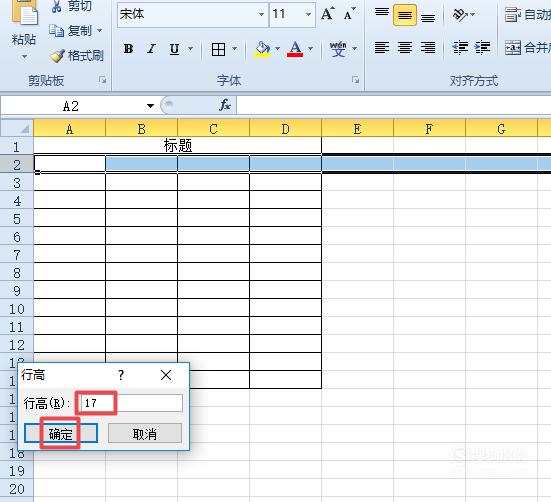The image size is (551, 502).
Task: Select row 2 header
Action: (x=17, y=164)
